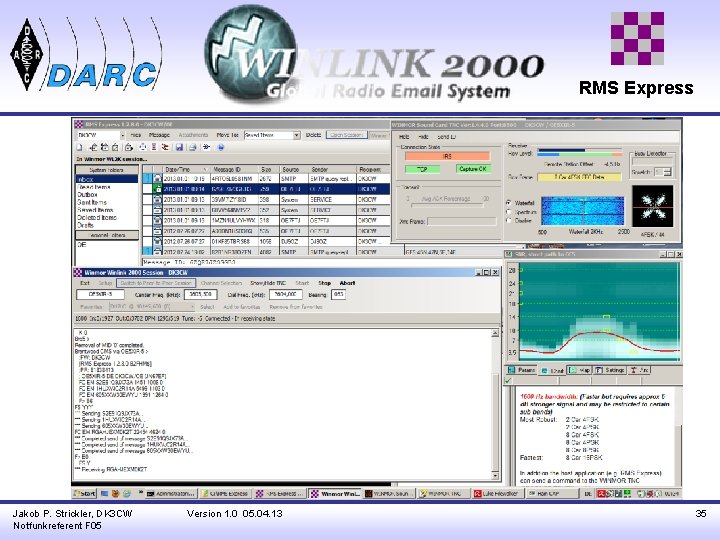Switch to the Chart tab in propagation window
Viewport: 720px width, 540px height.
tap(552, 370)
